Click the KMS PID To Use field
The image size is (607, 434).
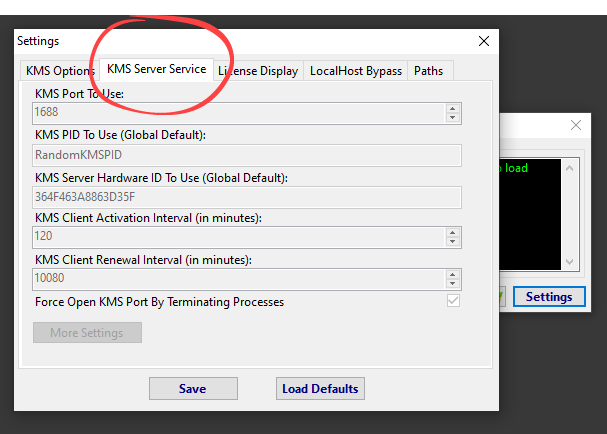coord(247,155)
